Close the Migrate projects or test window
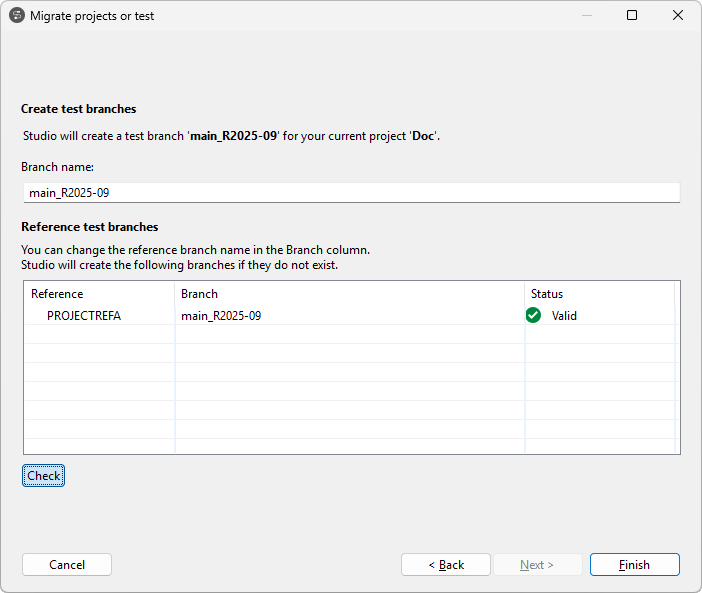This screenshot has height=593, width=702. pos(678,16)
